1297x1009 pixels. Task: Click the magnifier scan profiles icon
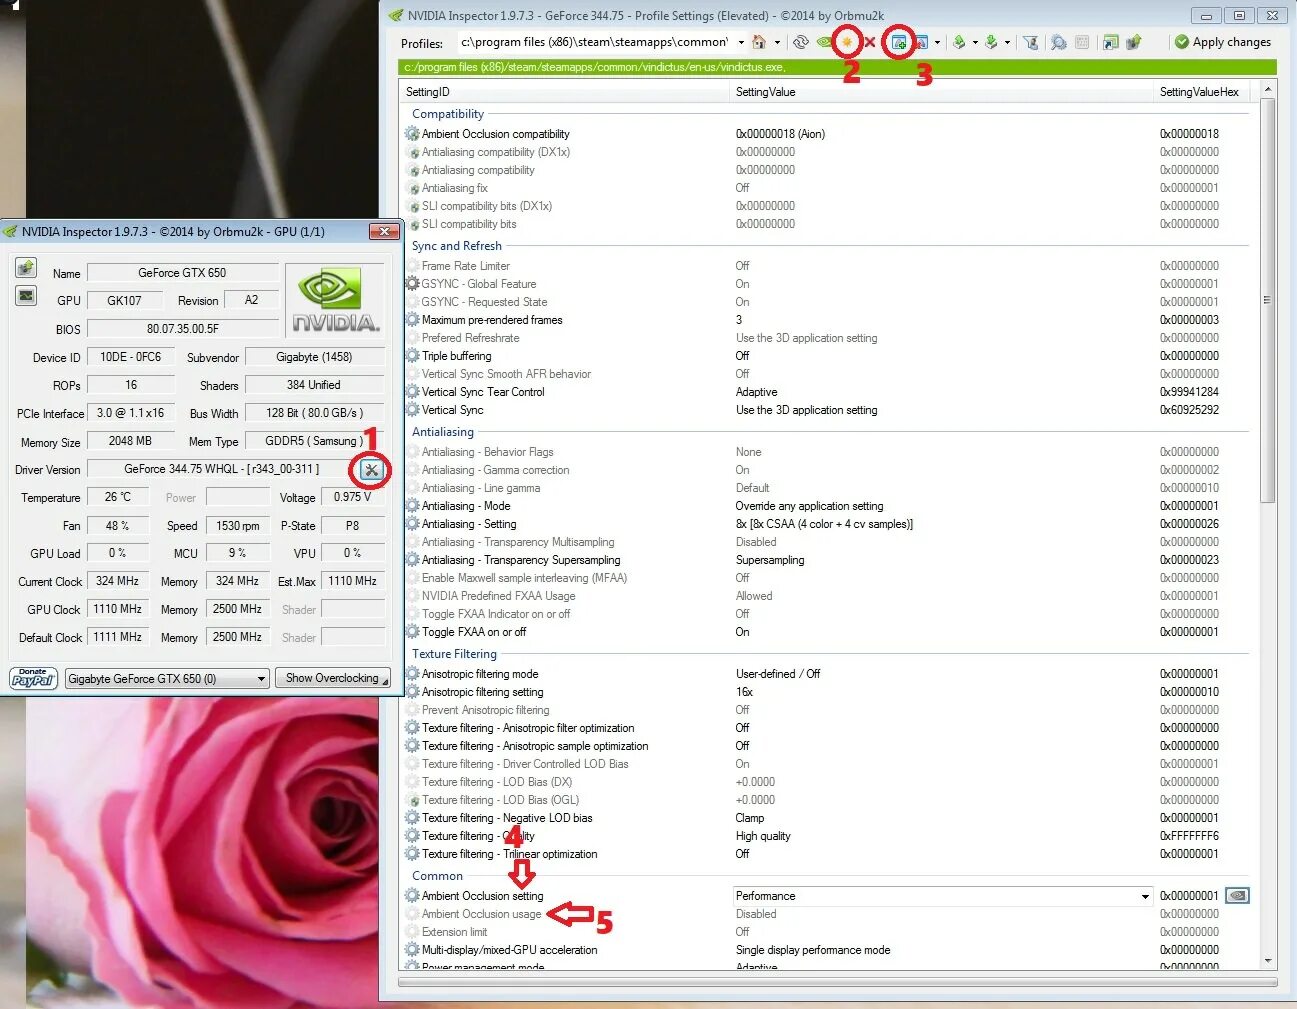pos(1058,42)
